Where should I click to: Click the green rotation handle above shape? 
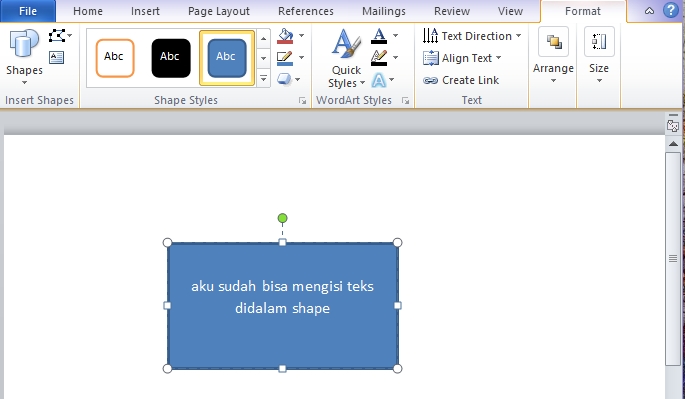click(x=282, y=218)
